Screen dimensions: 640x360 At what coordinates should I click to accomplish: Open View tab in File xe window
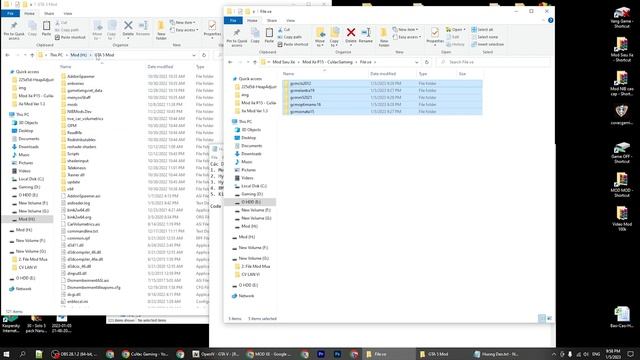(x=291, y=20)
